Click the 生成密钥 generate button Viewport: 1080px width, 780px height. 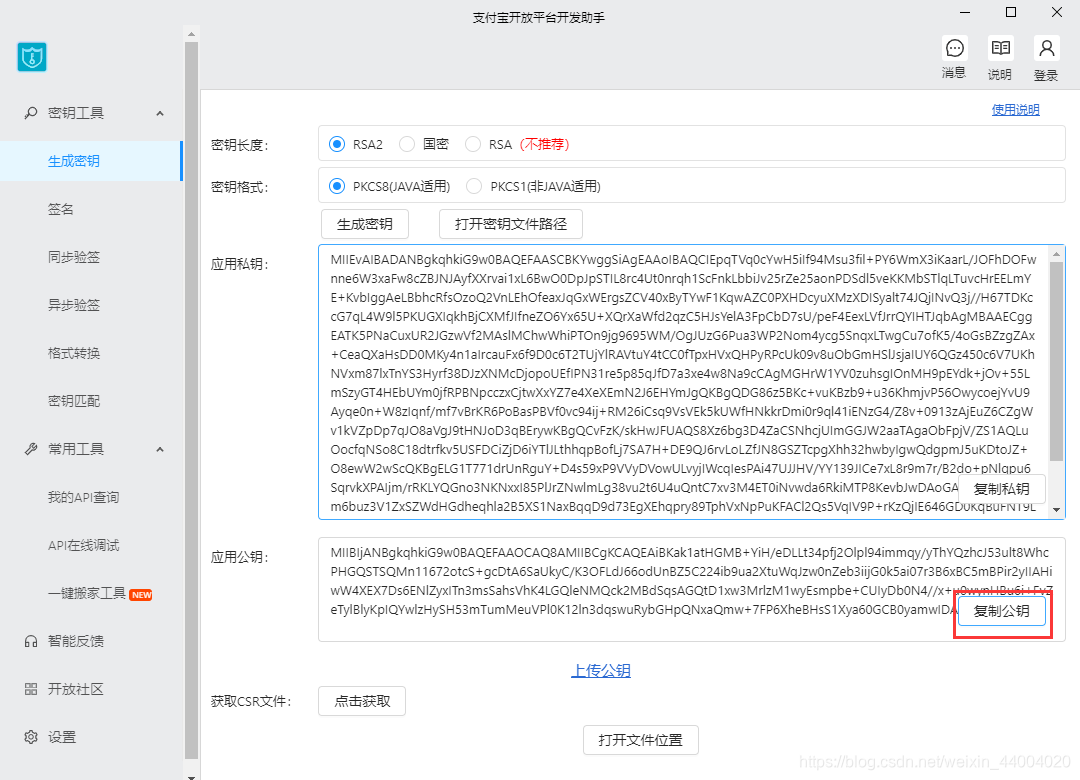point(365,224)
